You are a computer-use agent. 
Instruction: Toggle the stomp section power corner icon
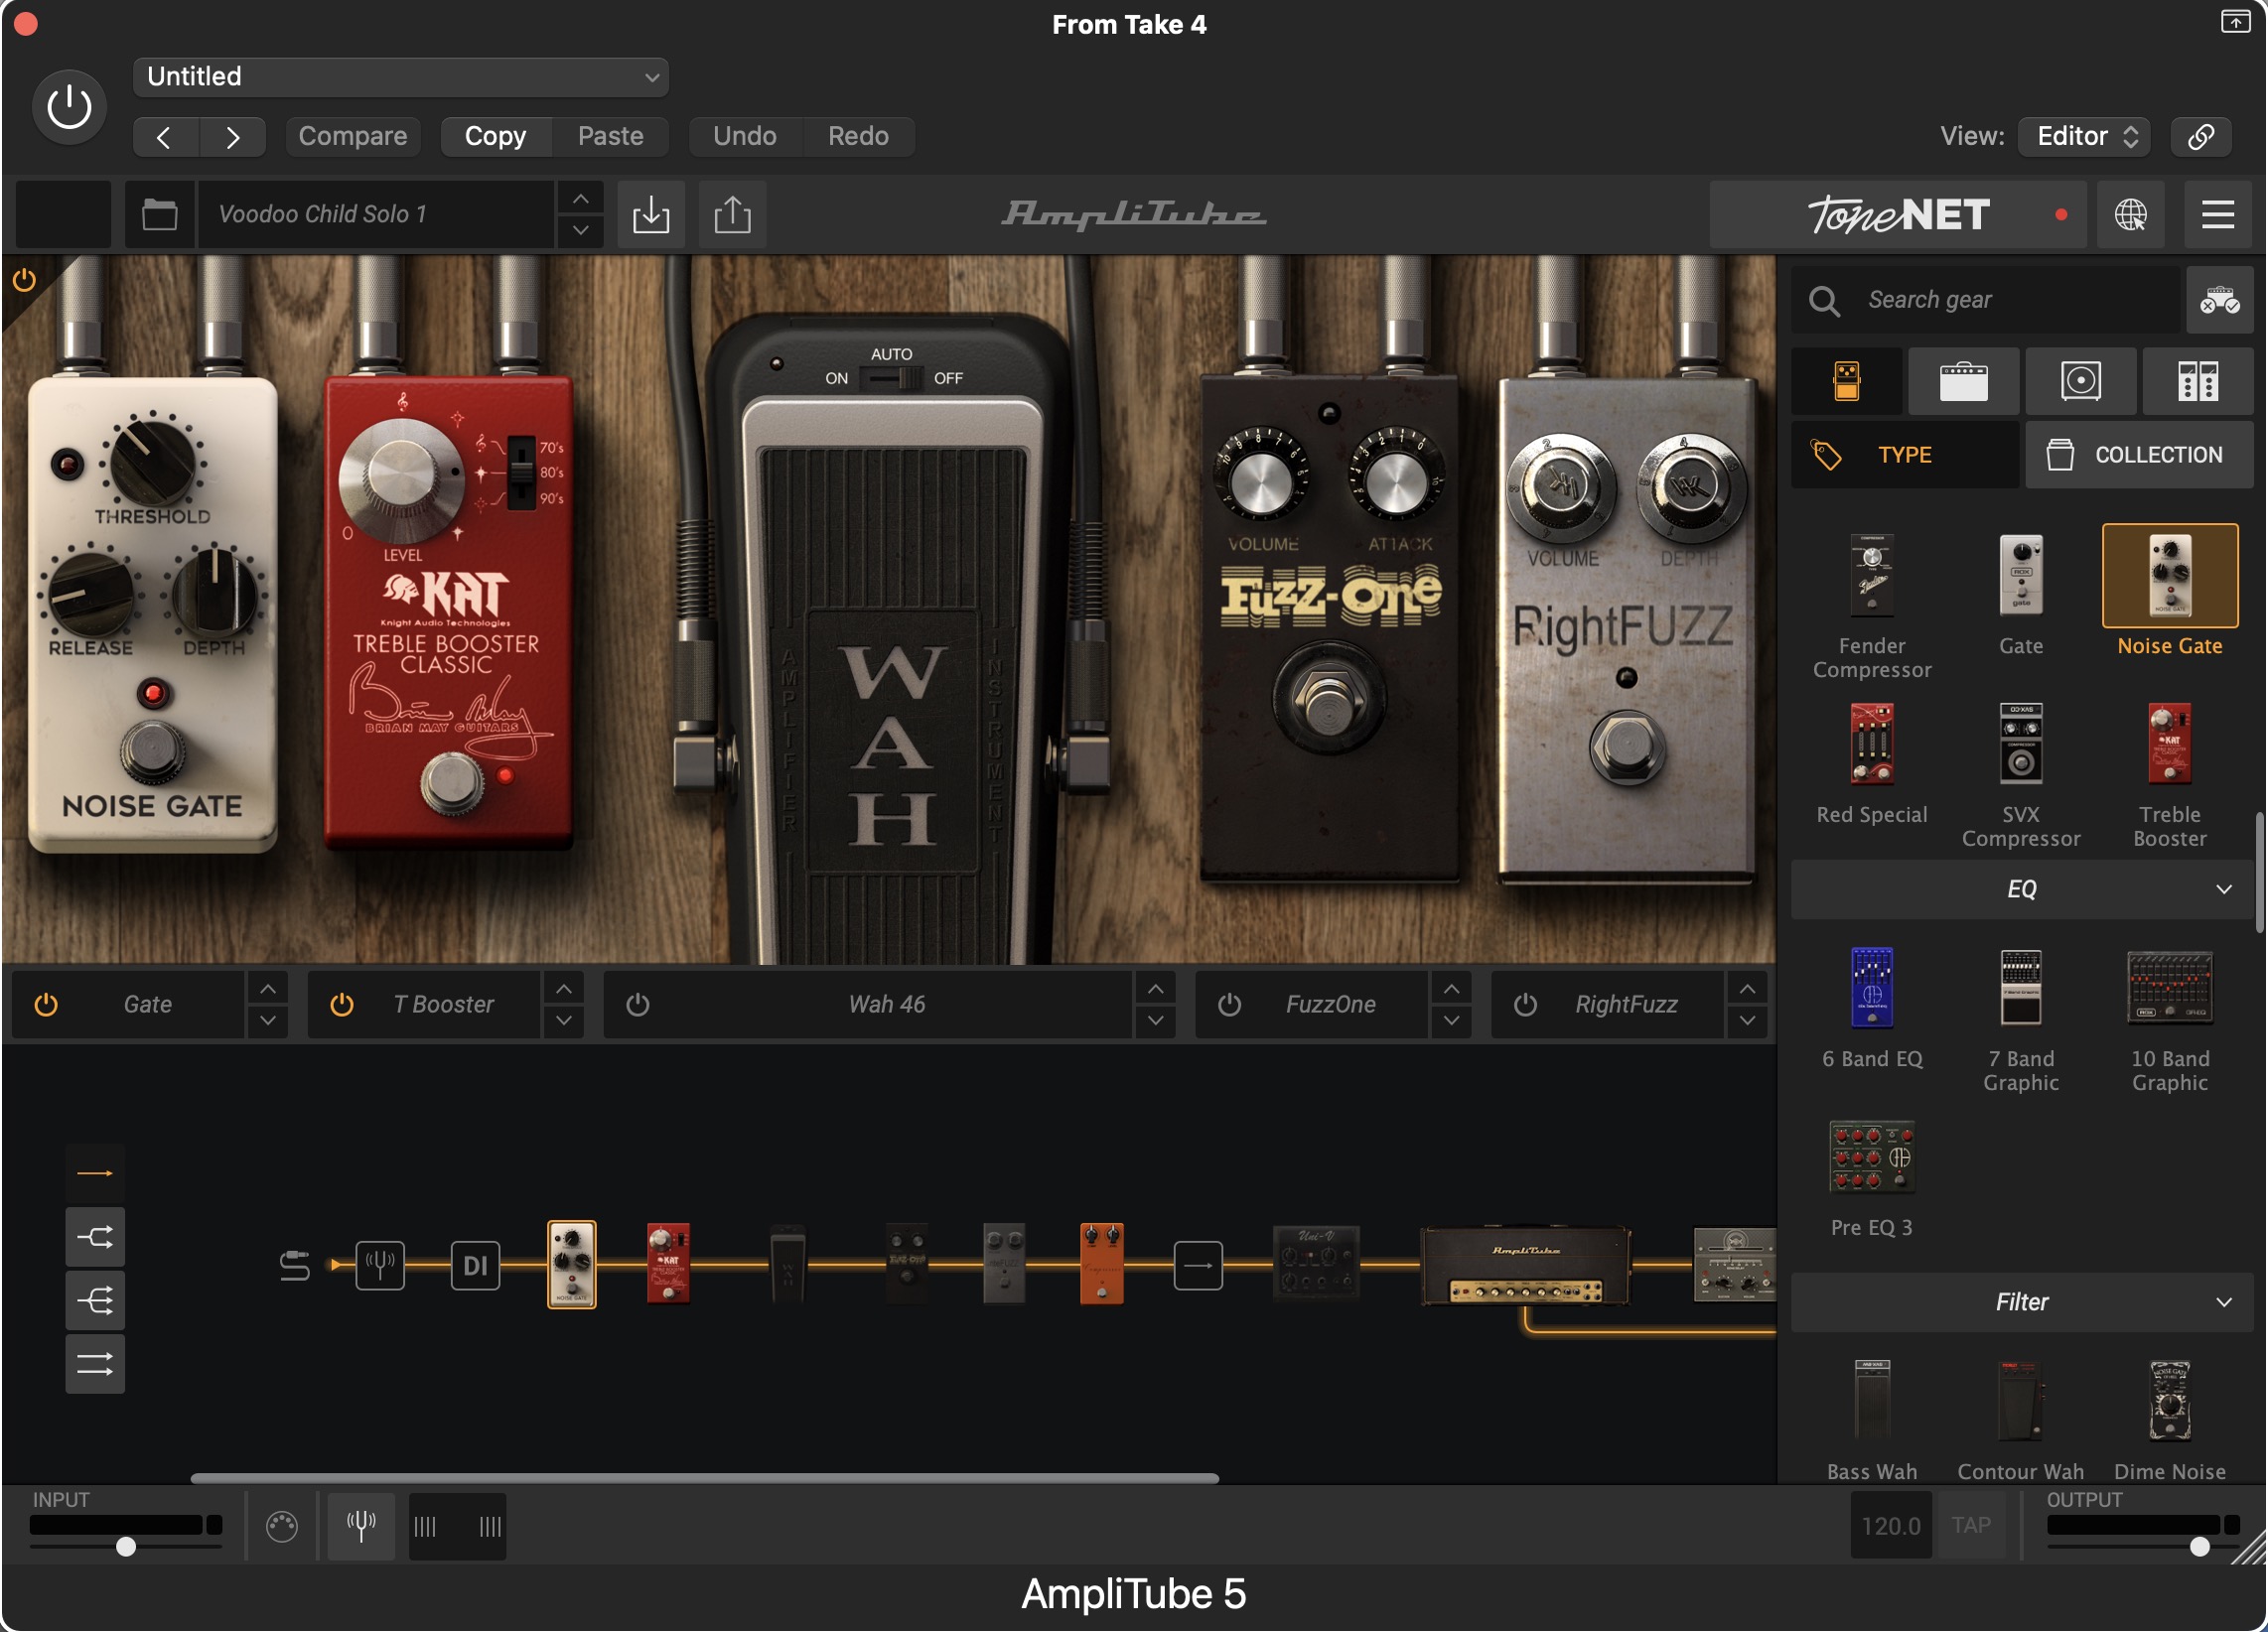(24, 280)
